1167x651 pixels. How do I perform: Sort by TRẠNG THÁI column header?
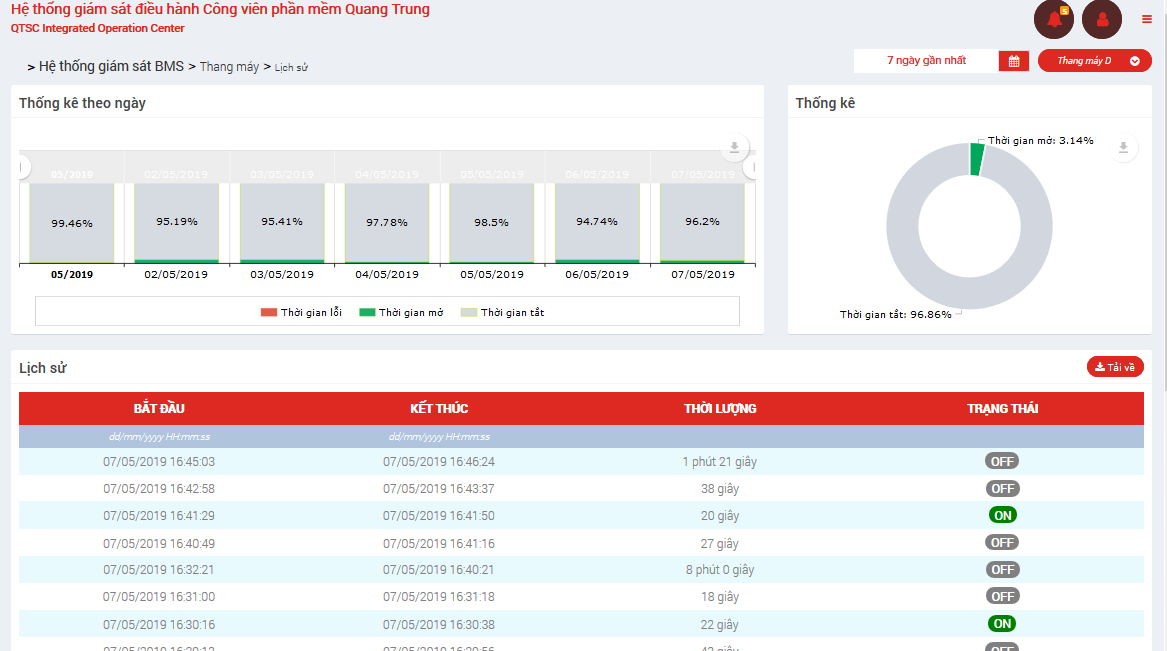1003,408
